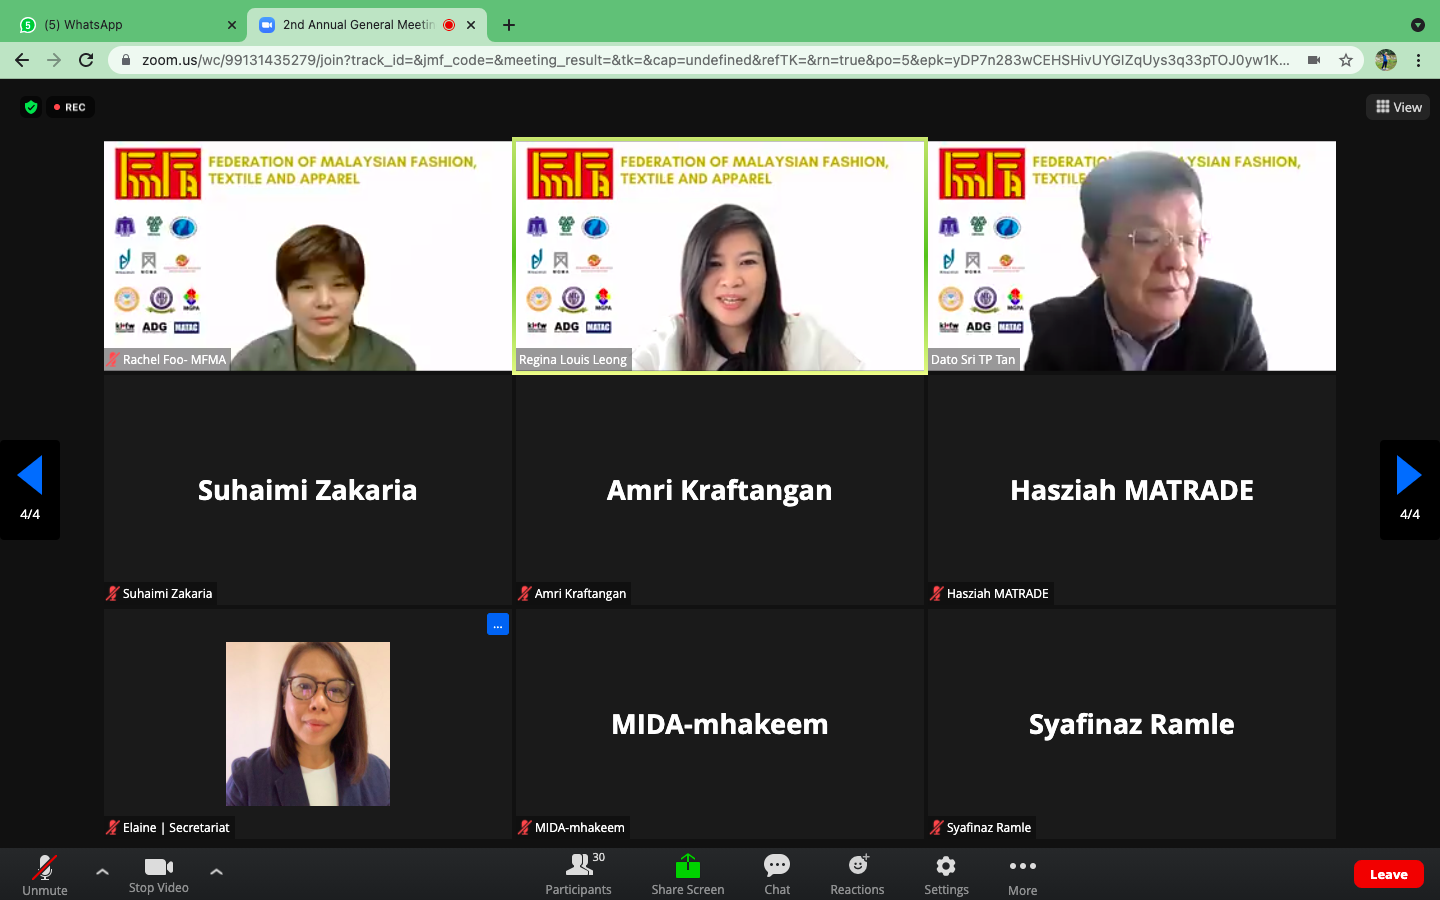Open the Chat panel
Screen dimensions: 1440x900
pos(777,874)
